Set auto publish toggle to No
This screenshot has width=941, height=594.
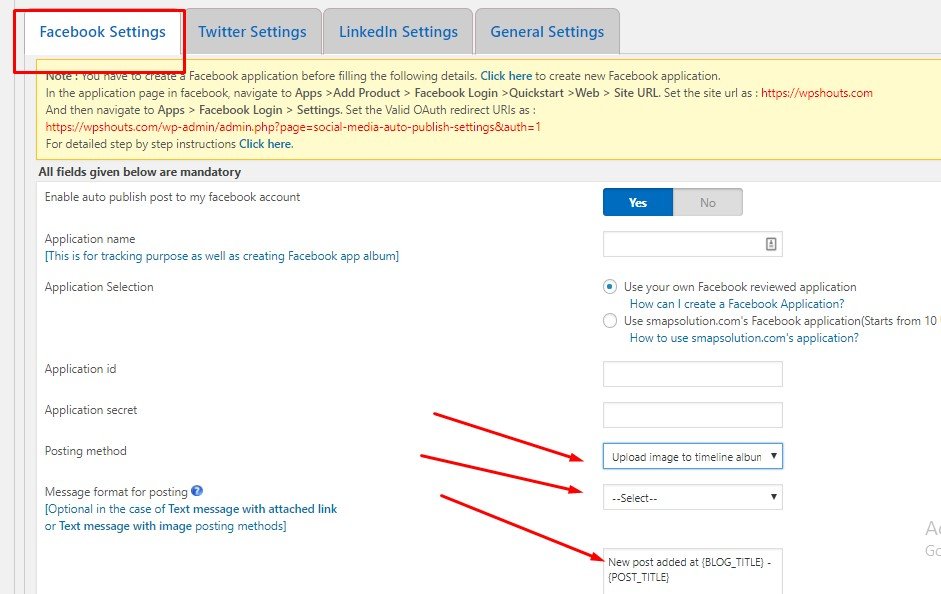(x=708, y=202)
